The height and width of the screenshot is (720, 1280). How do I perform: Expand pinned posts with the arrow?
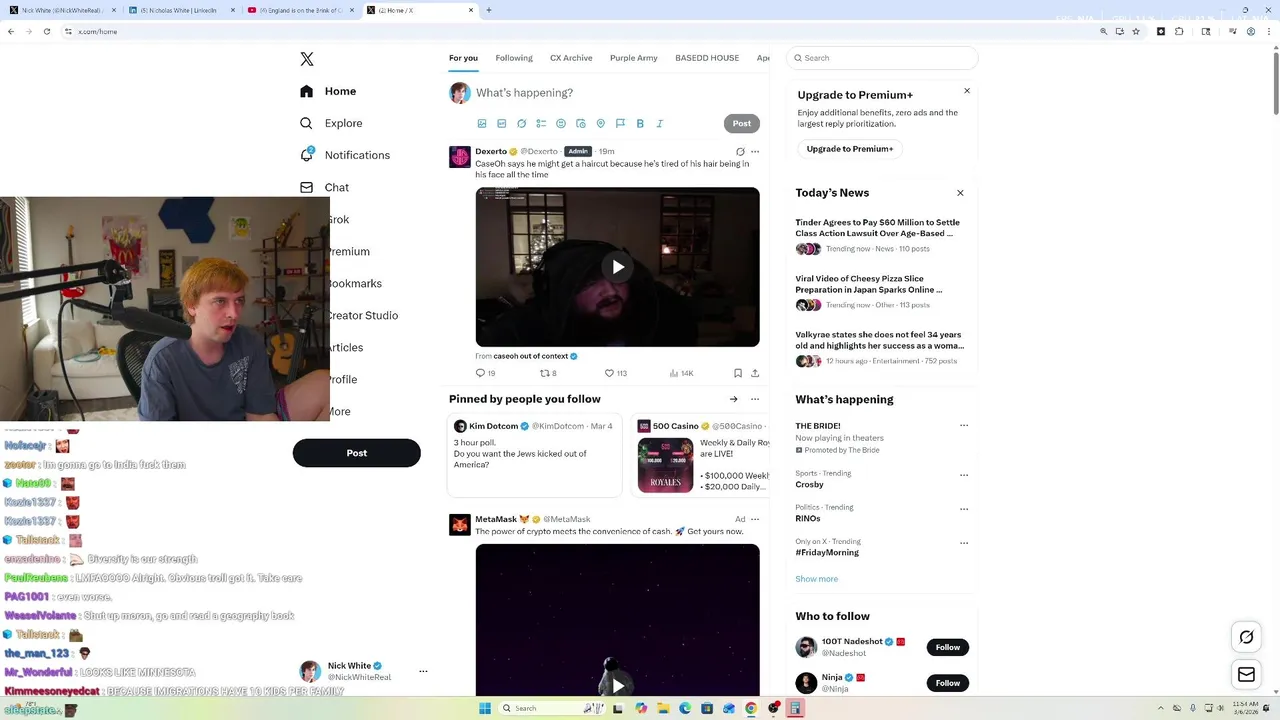point(733,399)
